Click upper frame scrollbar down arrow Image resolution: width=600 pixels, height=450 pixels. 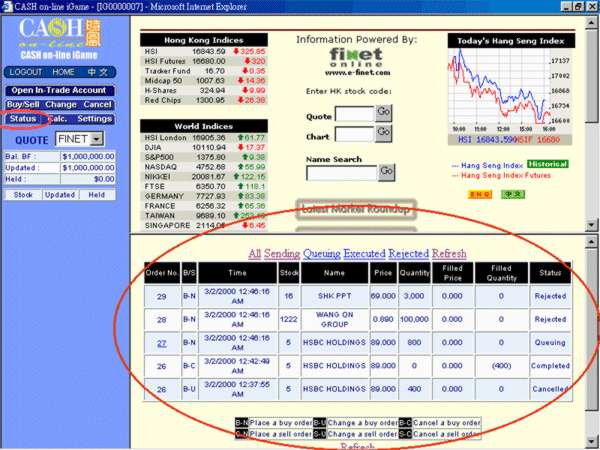(x=592, y=225)
